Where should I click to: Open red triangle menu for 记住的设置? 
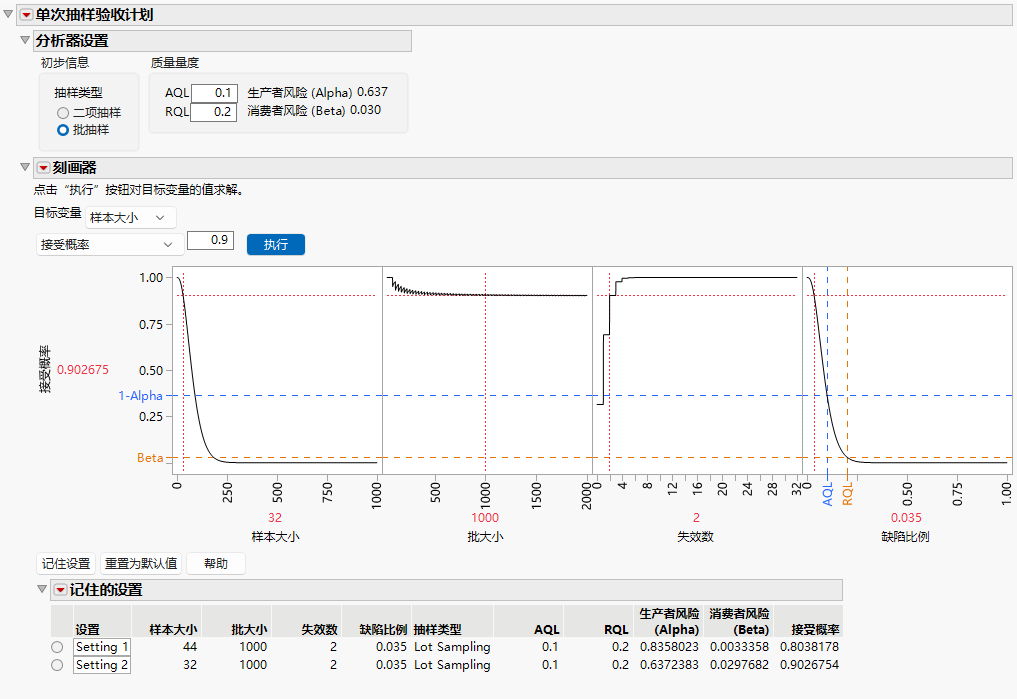60,590
